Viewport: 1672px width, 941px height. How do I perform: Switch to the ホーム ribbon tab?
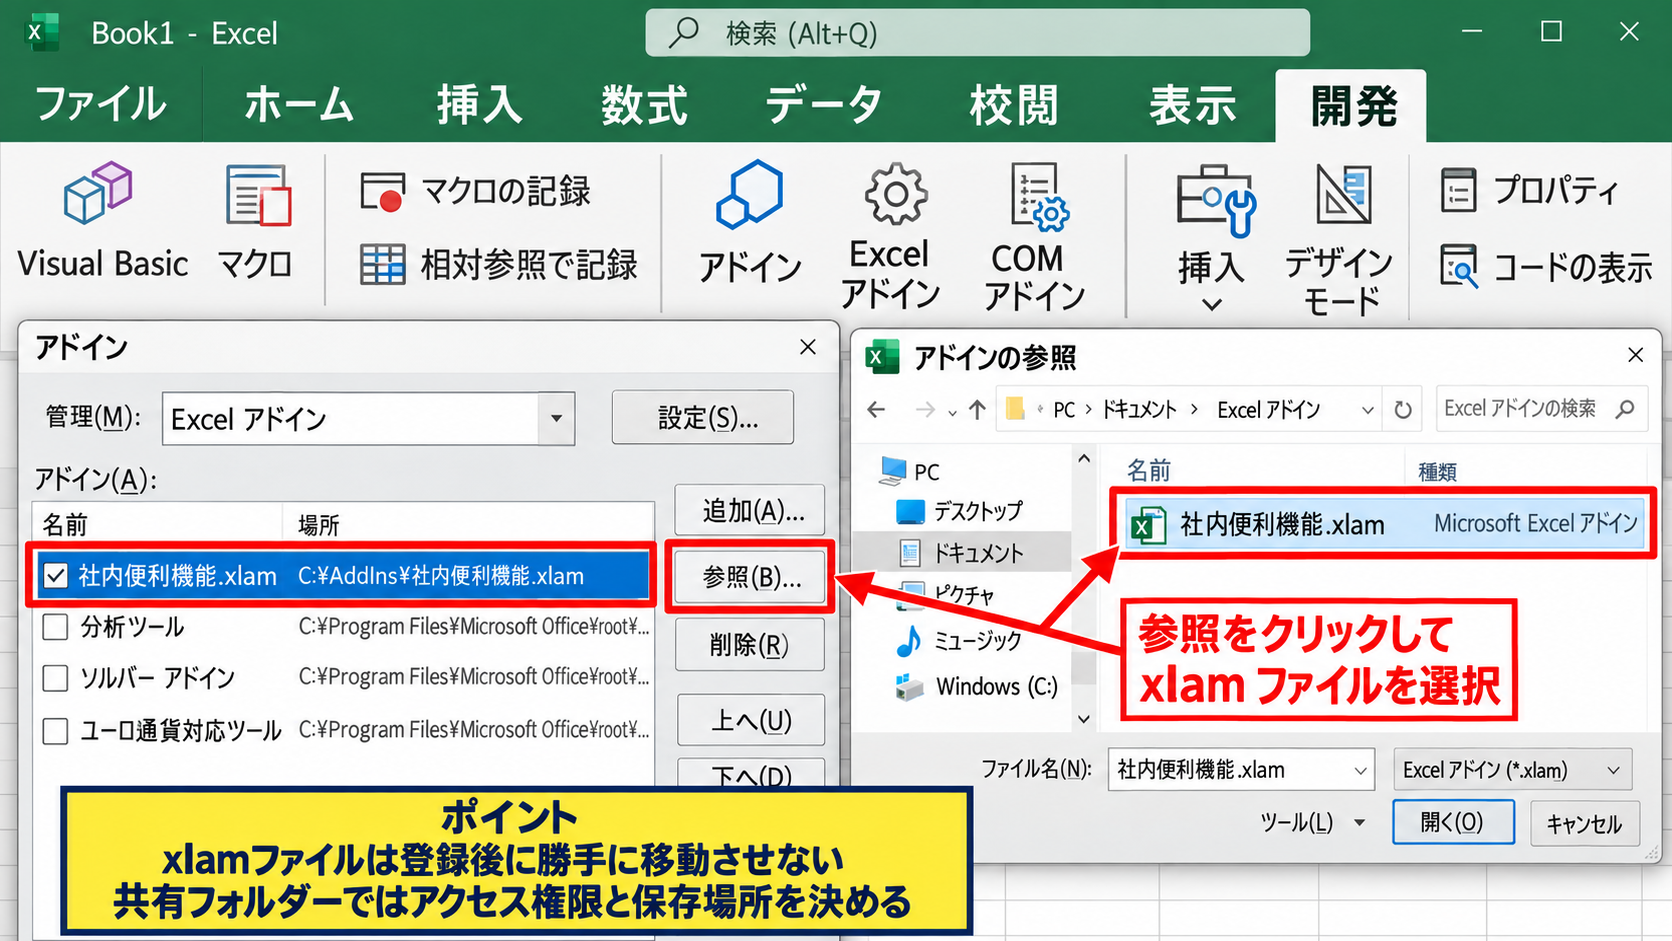coord(299,105)
